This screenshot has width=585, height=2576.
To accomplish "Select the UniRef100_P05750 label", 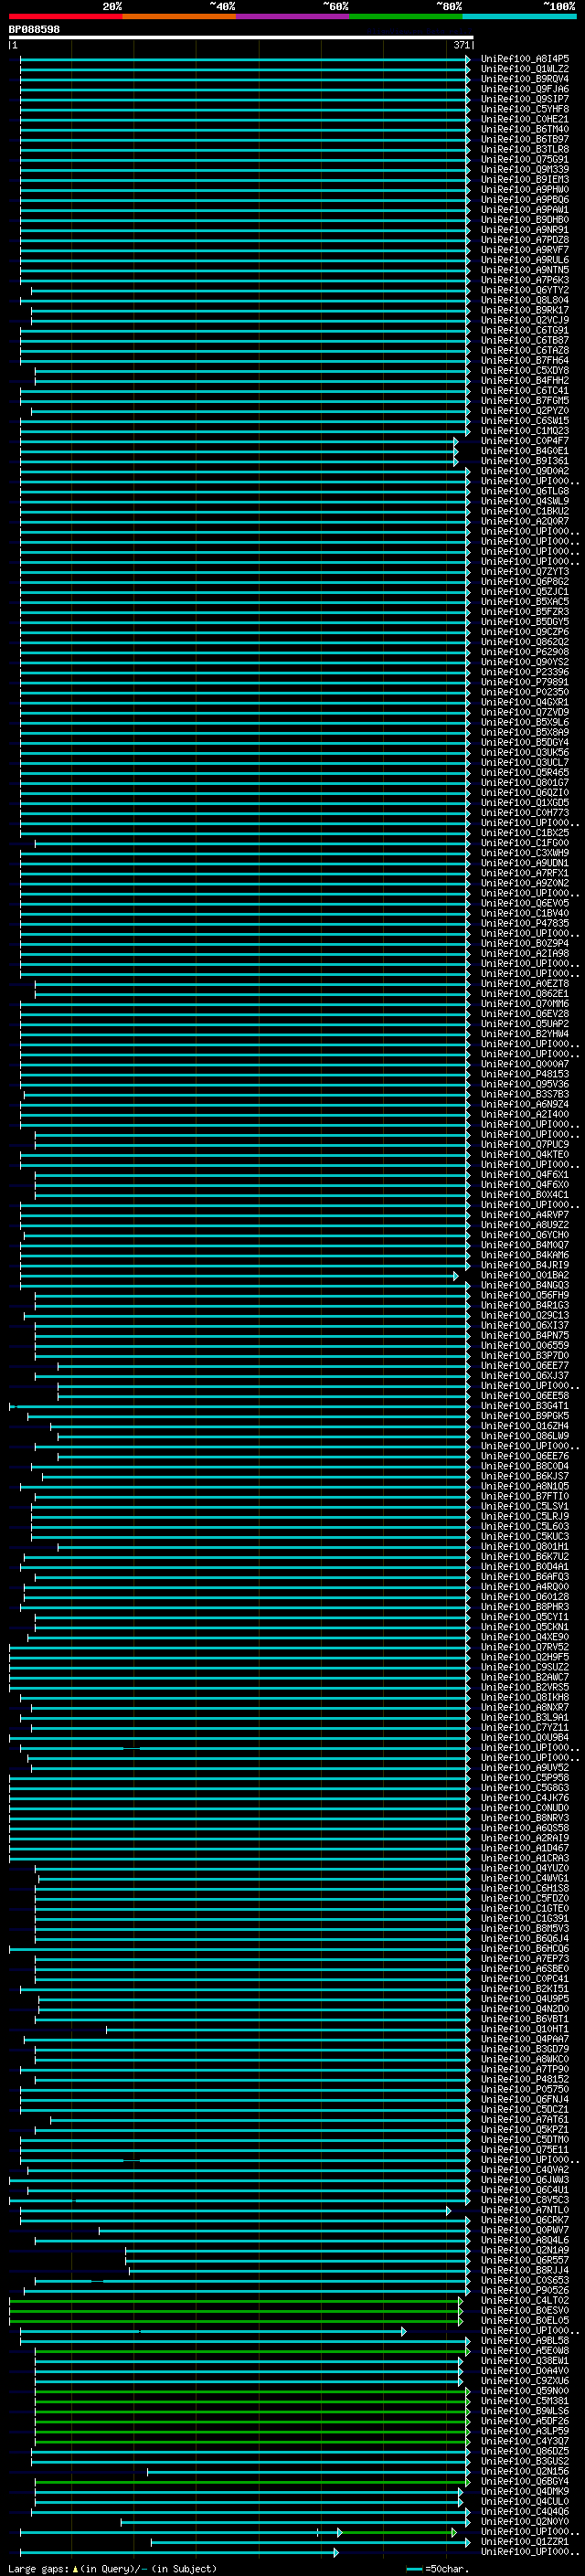I will coord(525,2089).
